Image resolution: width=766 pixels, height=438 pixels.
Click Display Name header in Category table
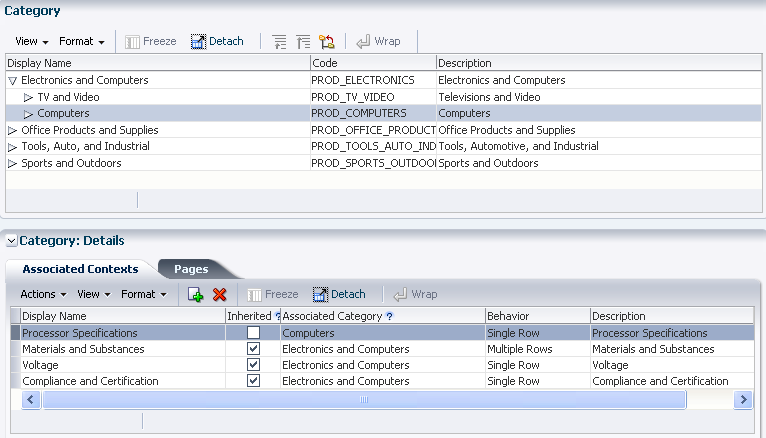[158, 63]
